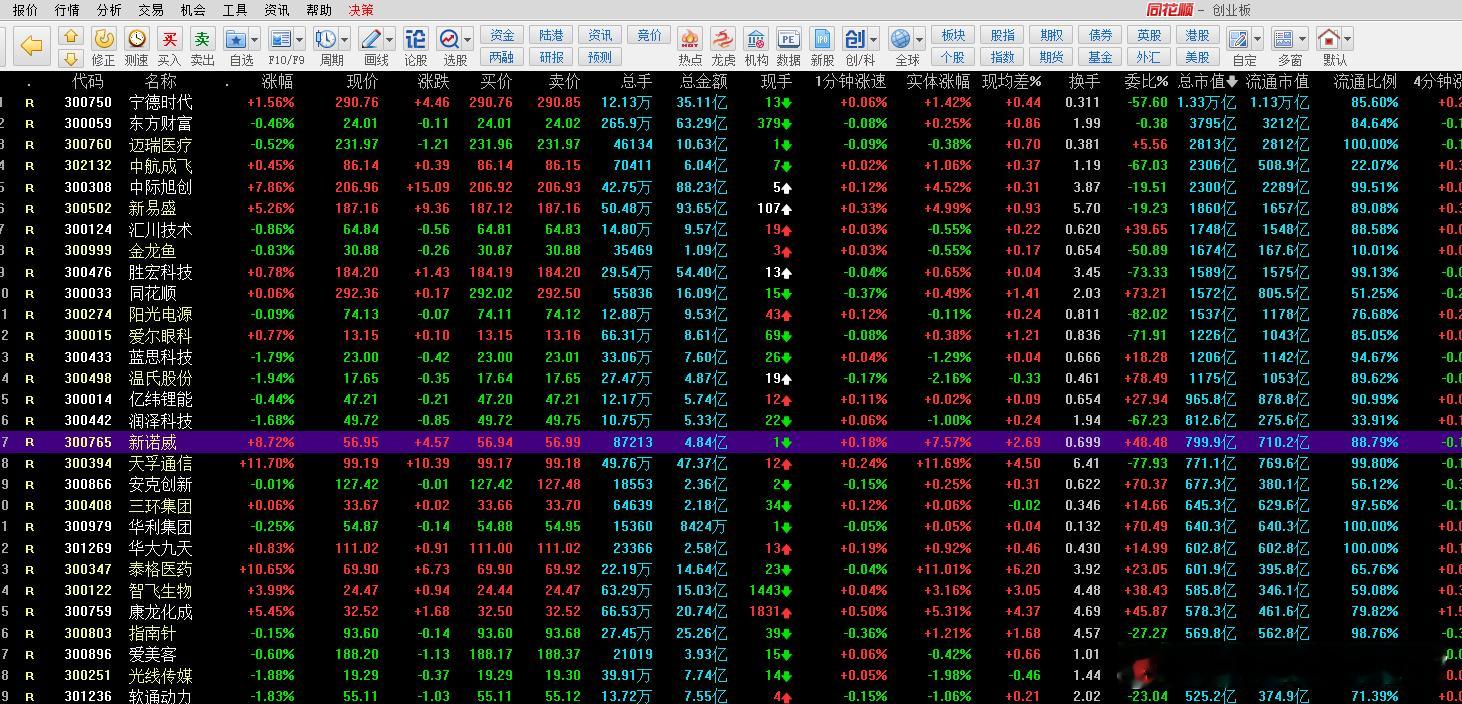The image size is (1462, 704).
Task: Click the small up arrow icon
Action: (70, 36)
